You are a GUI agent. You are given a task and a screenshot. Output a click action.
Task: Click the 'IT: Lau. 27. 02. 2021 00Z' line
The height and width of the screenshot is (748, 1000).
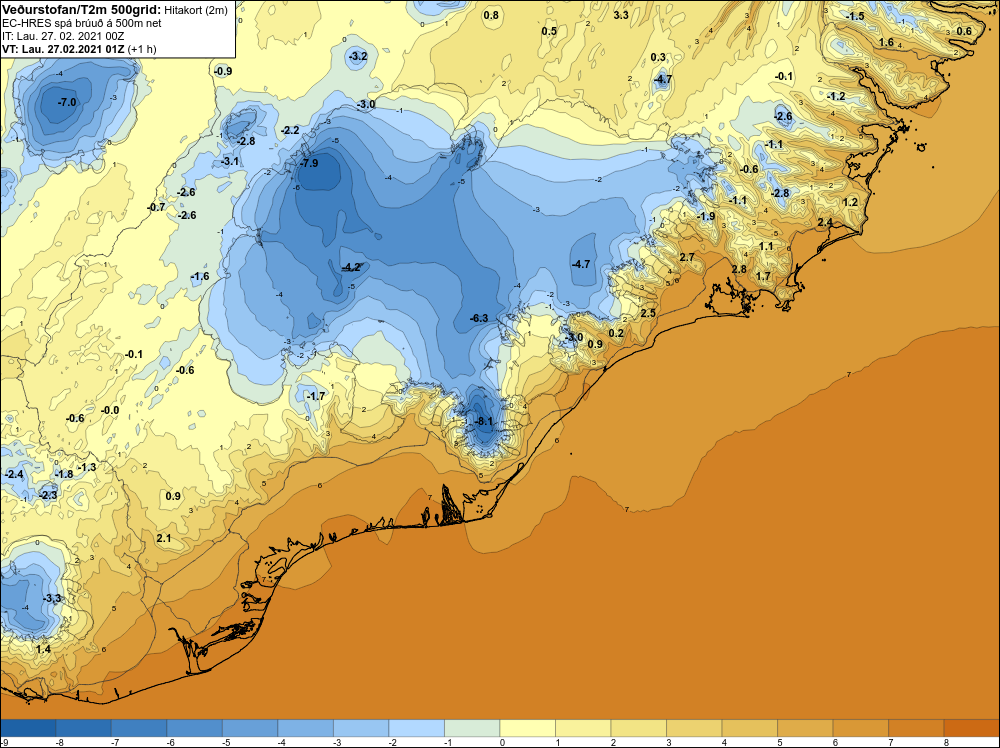[63, 36]
